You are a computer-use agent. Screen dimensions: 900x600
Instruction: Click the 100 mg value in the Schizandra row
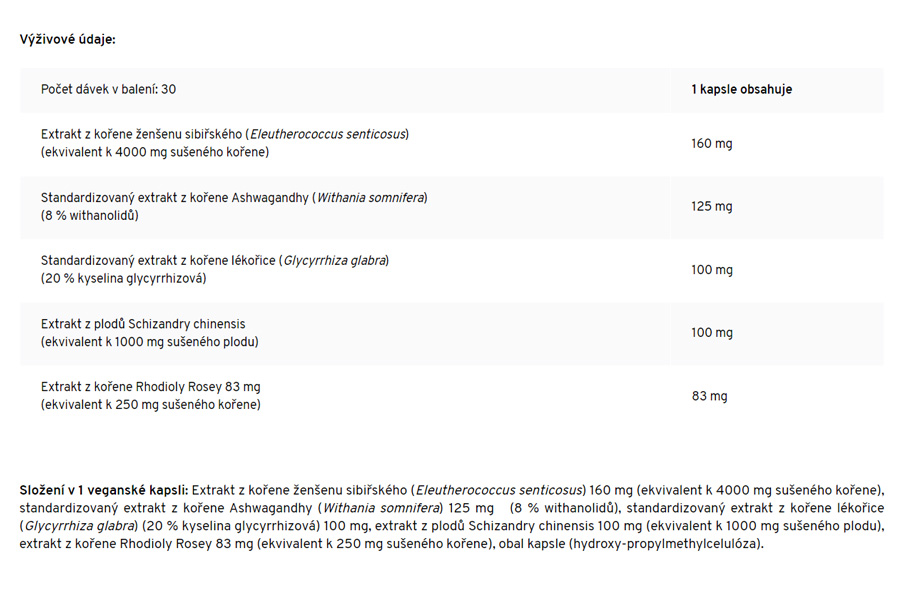pyautogui.click(x=711, y=333)
